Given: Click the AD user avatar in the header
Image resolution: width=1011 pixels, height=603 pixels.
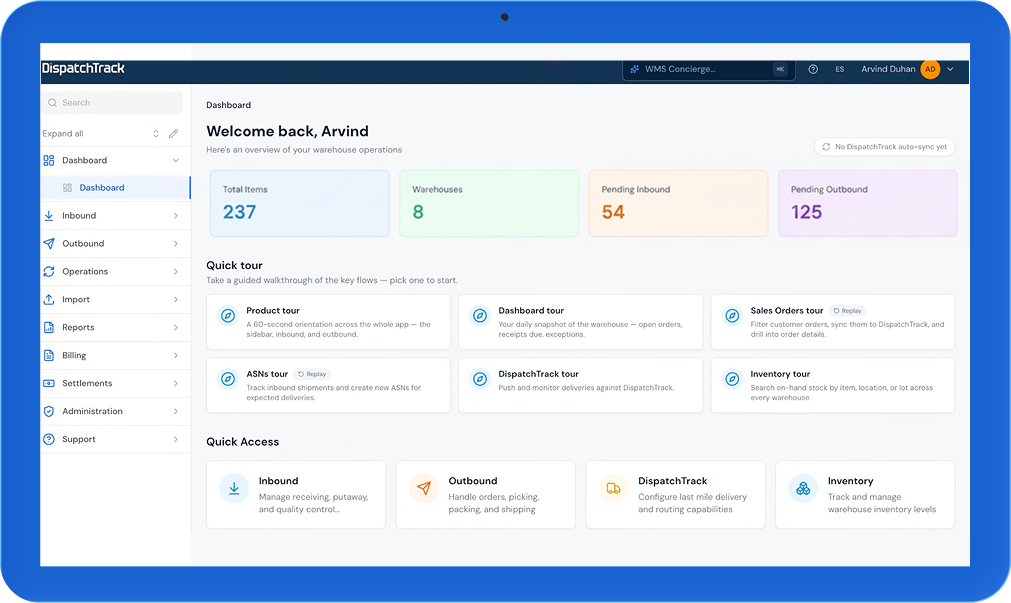Looking at the screenshot, I should (x=930, y=69).
